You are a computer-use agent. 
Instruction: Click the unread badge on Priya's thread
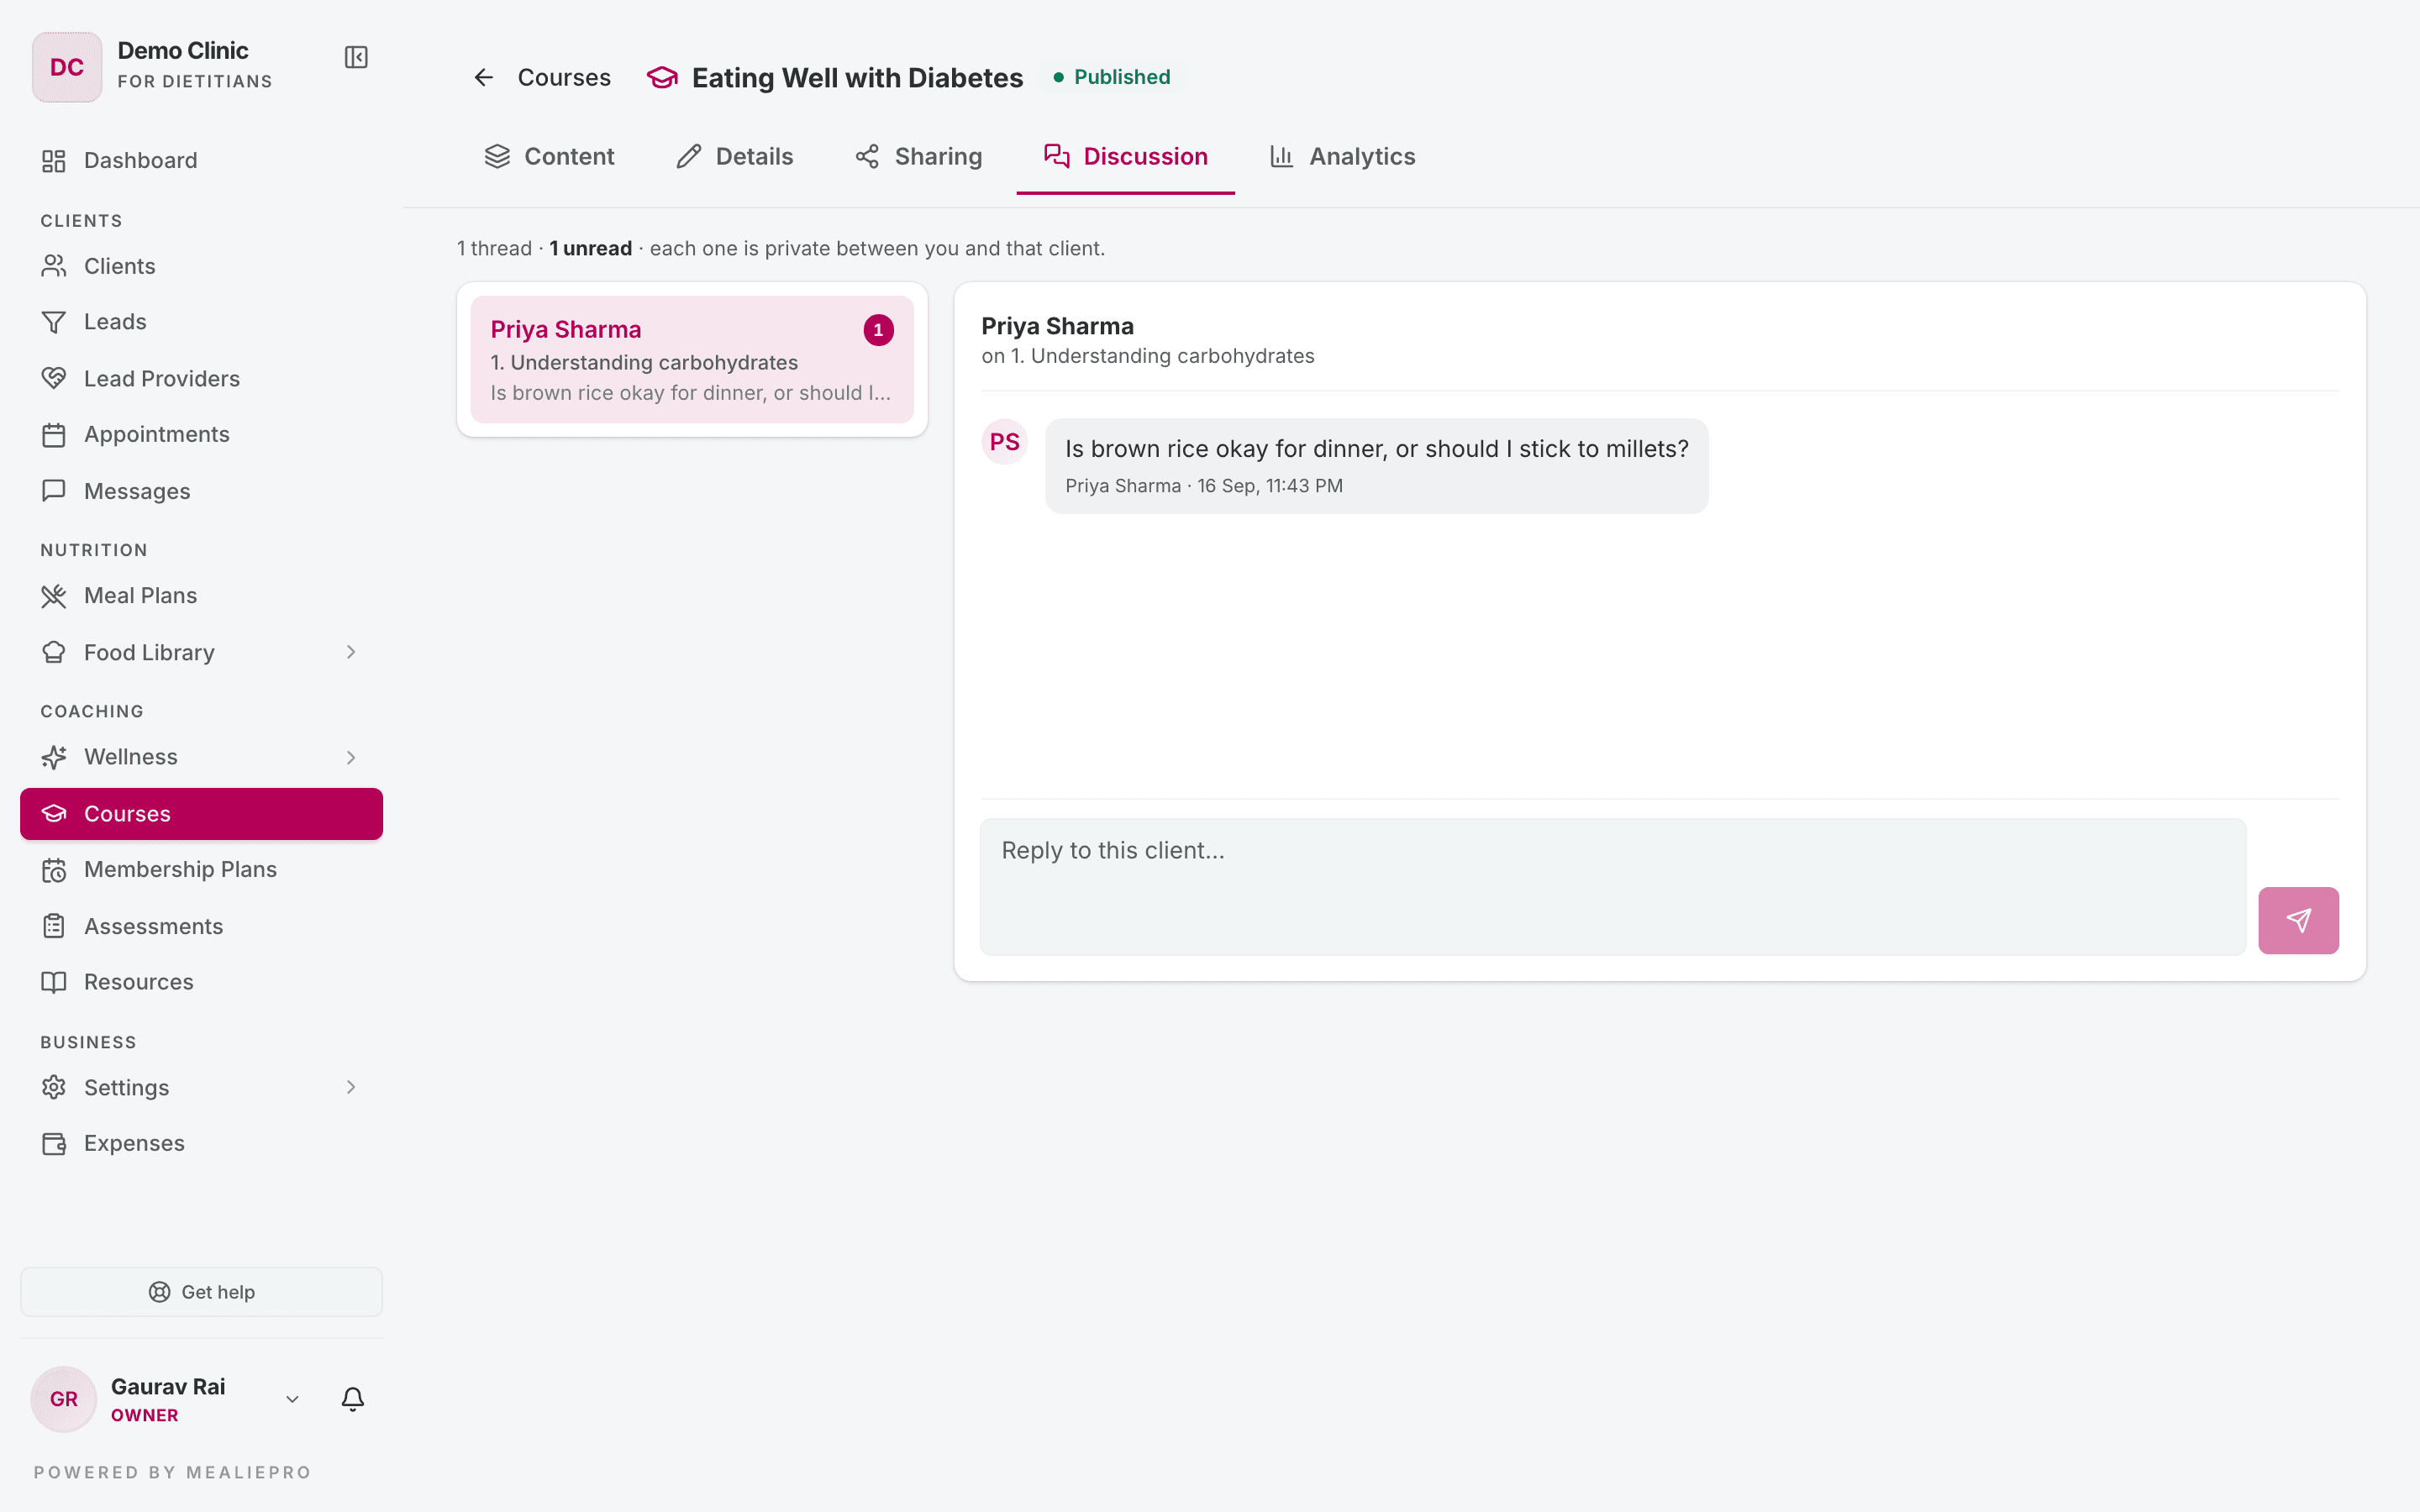point(878,330)
